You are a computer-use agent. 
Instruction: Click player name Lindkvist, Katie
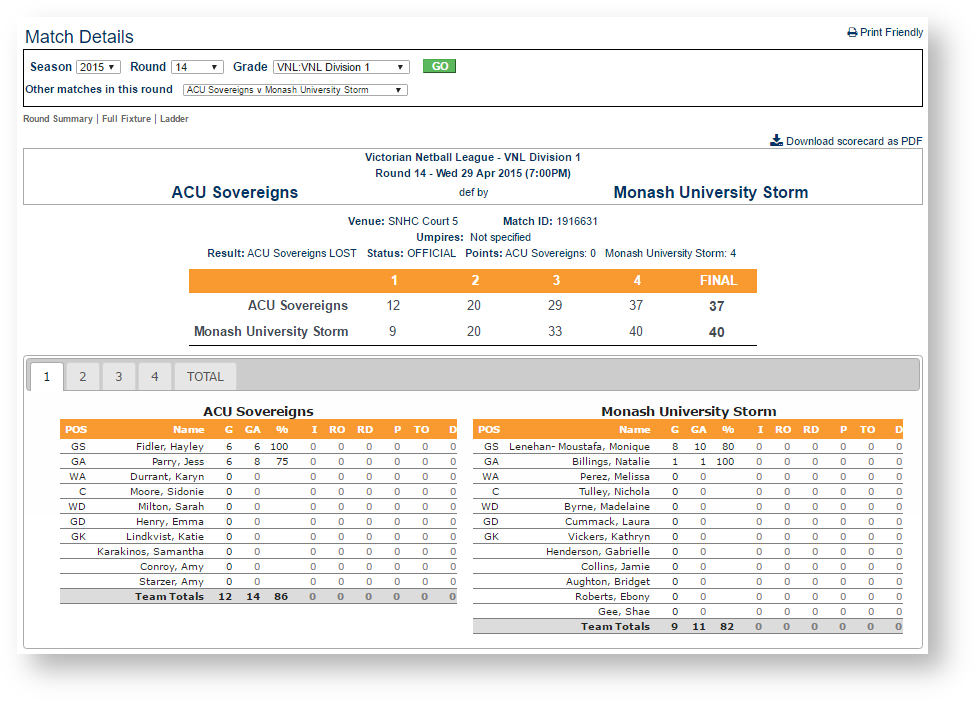pyautogui.click(x=165, y=536)
